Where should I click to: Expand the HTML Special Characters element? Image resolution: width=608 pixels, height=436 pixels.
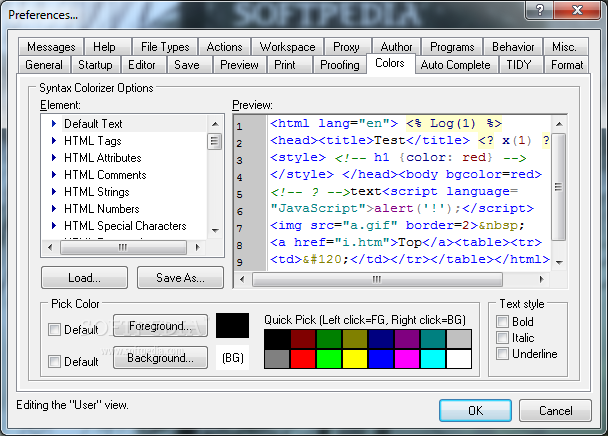click(54, 225)
